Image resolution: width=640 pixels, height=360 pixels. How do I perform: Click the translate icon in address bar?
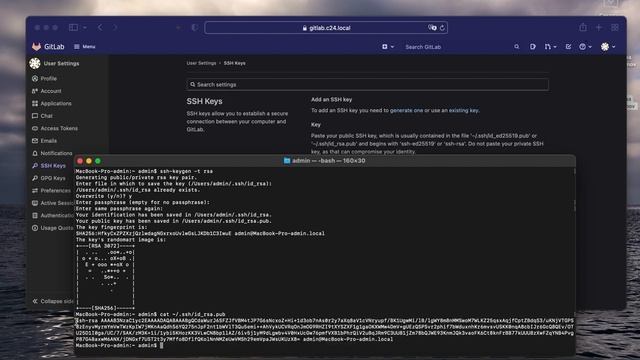[432, 28]
